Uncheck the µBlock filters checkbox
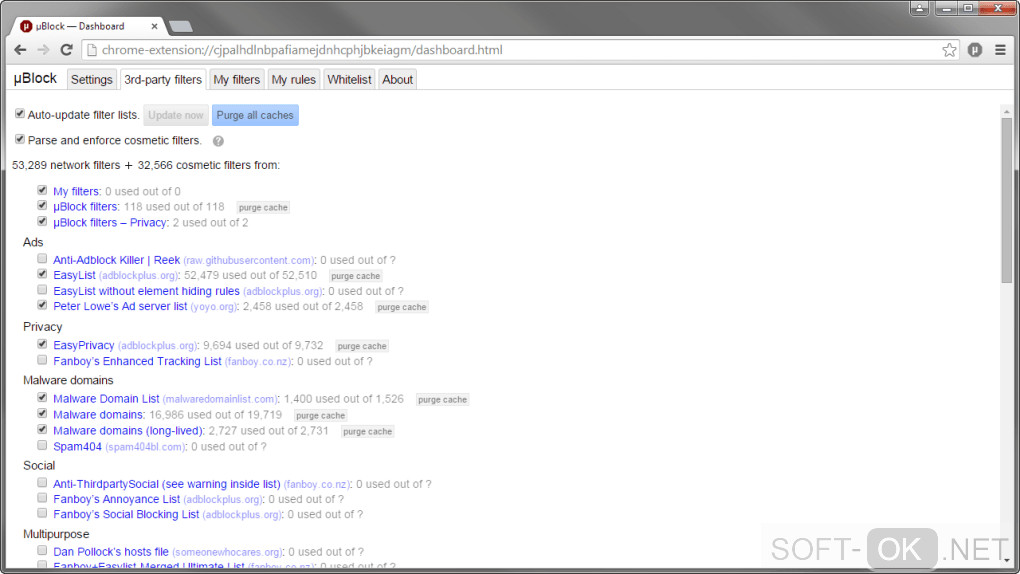 coord(42,206)
